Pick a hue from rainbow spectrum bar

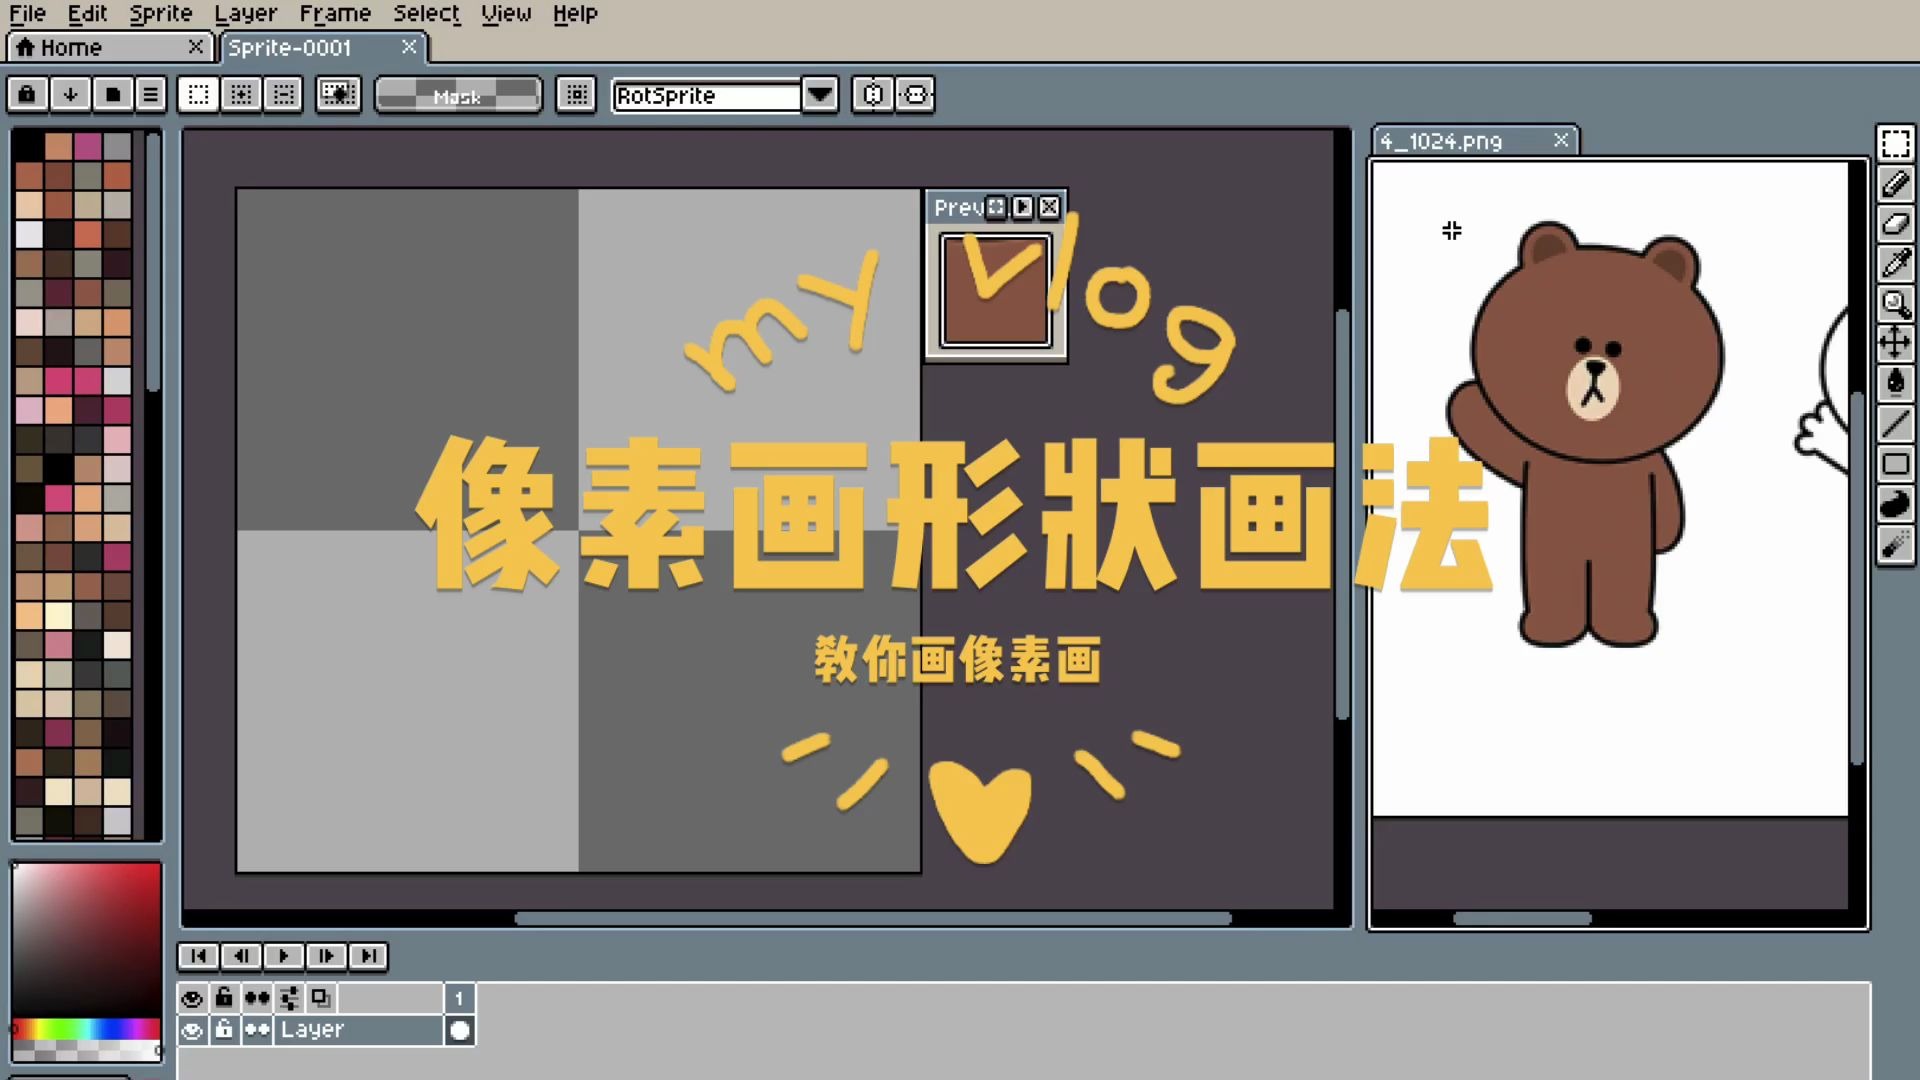tap(86, 1029)
